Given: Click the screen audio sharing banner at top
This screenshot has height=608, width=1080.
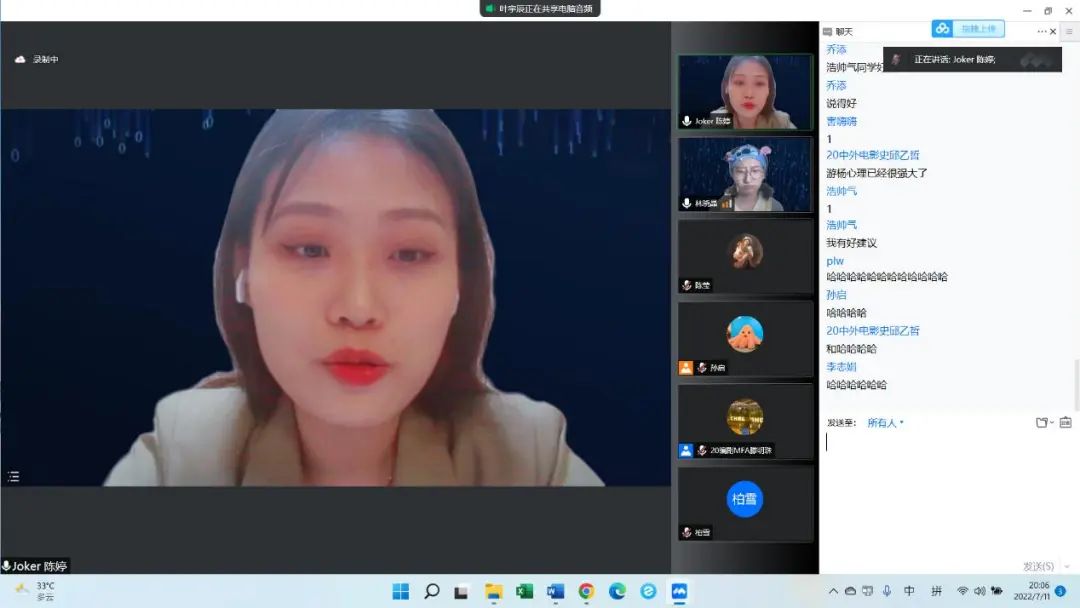Looking at the screenshot, I should click(x=540, y=8).
